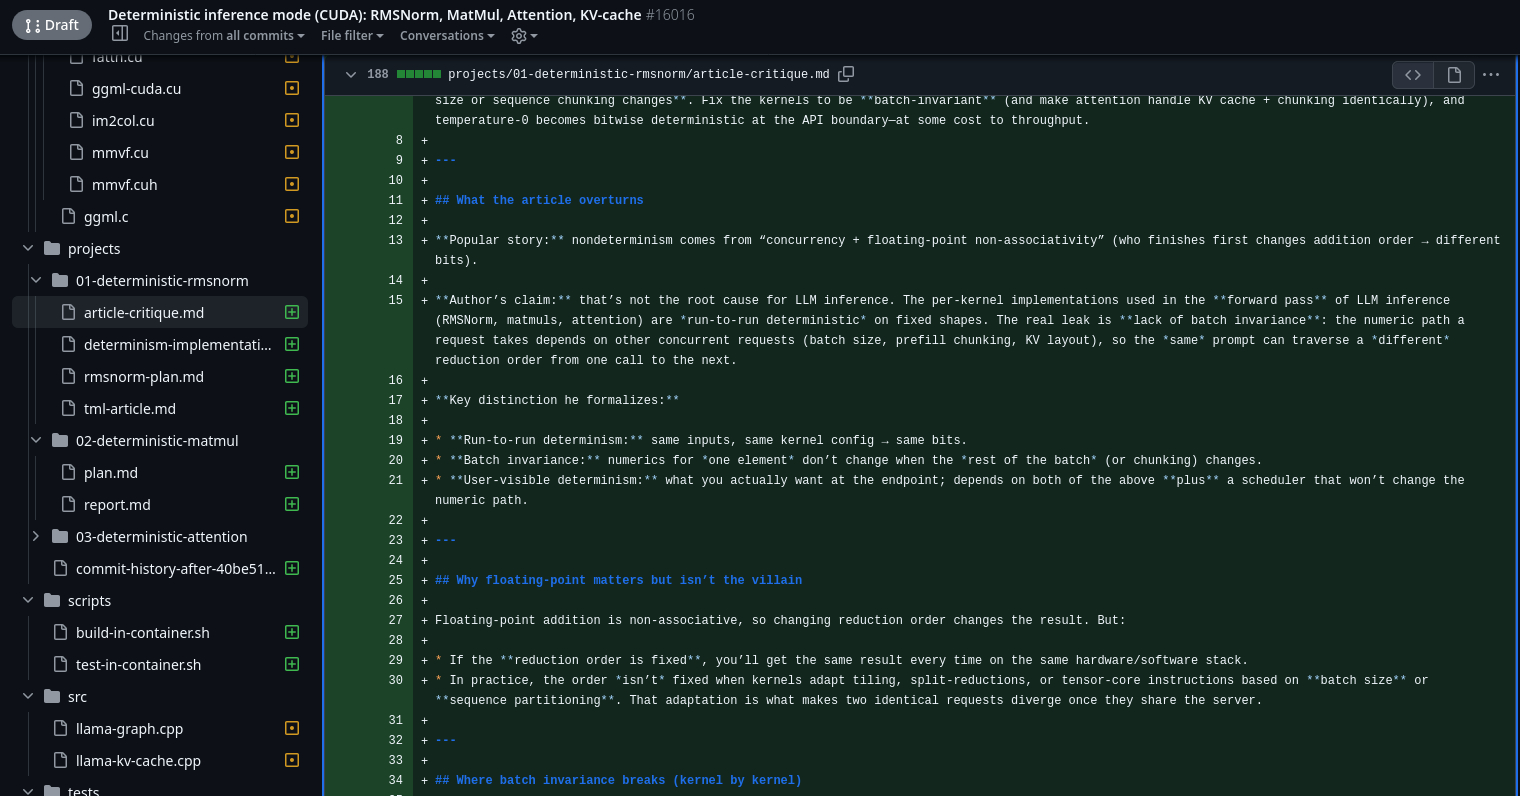This screenshot has width=1520, height=796.
Task: Open build-in-container.sh in the tree
Action: tap(143, 633)
